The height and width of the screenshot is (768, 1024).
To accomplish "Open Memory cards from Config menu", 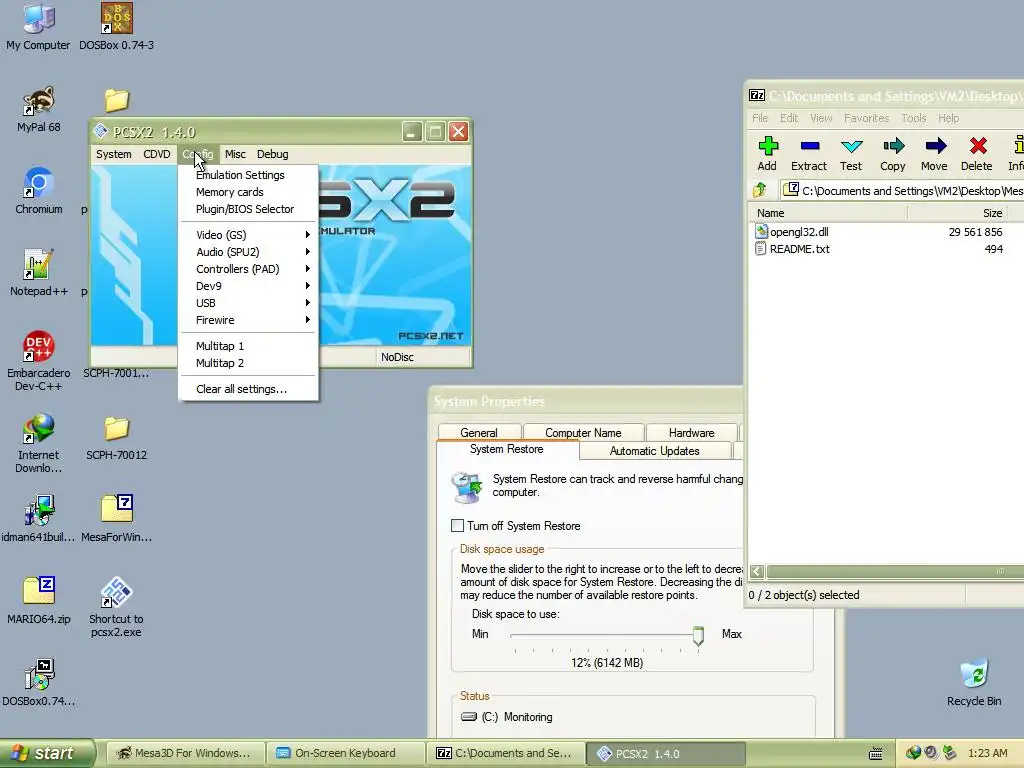I will tap(248, 192).
